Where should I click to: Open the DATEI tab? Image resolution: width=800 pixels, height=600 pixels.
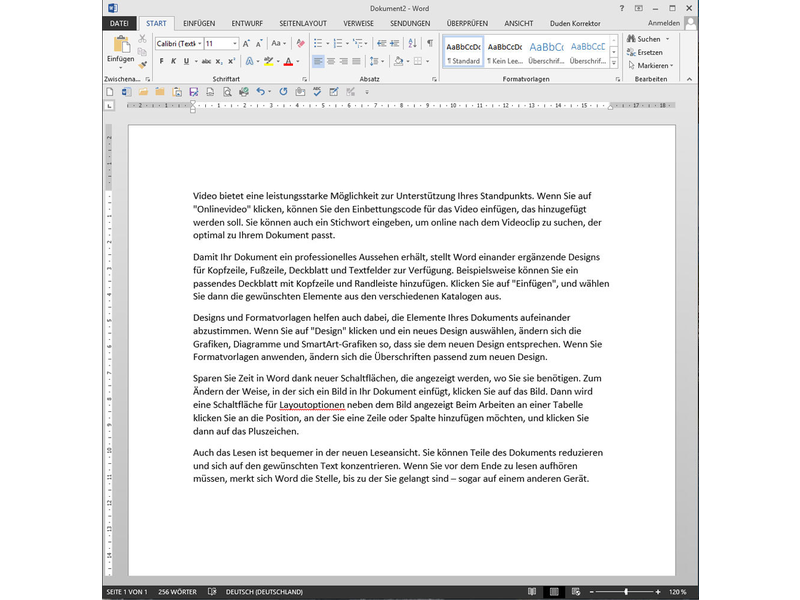[119, 23]
